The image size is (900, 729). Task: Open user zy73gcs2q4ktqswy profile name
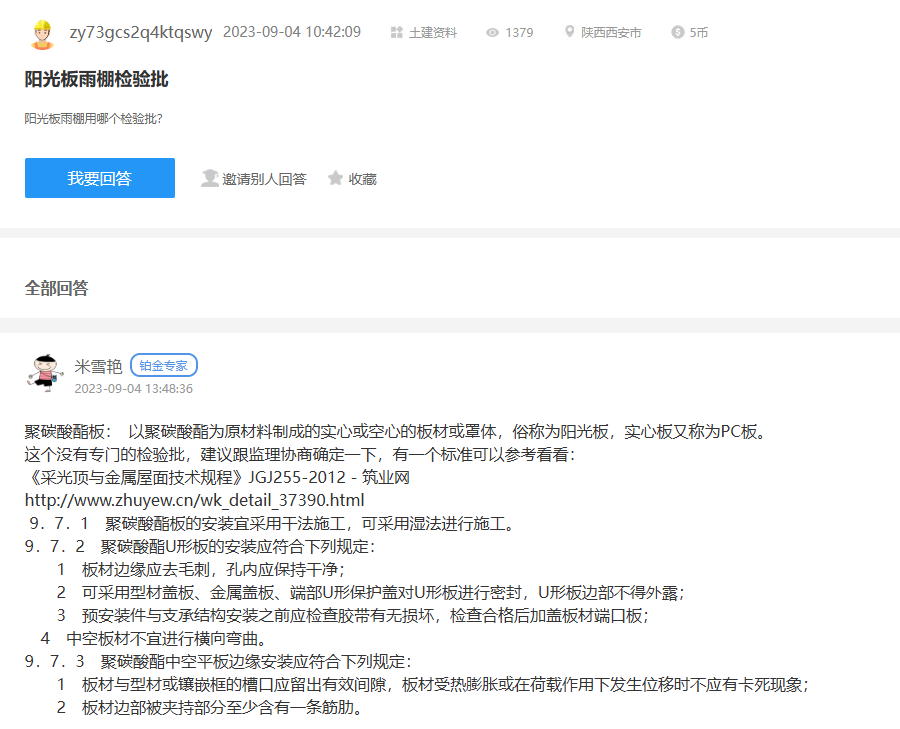[x=141, y=32]
